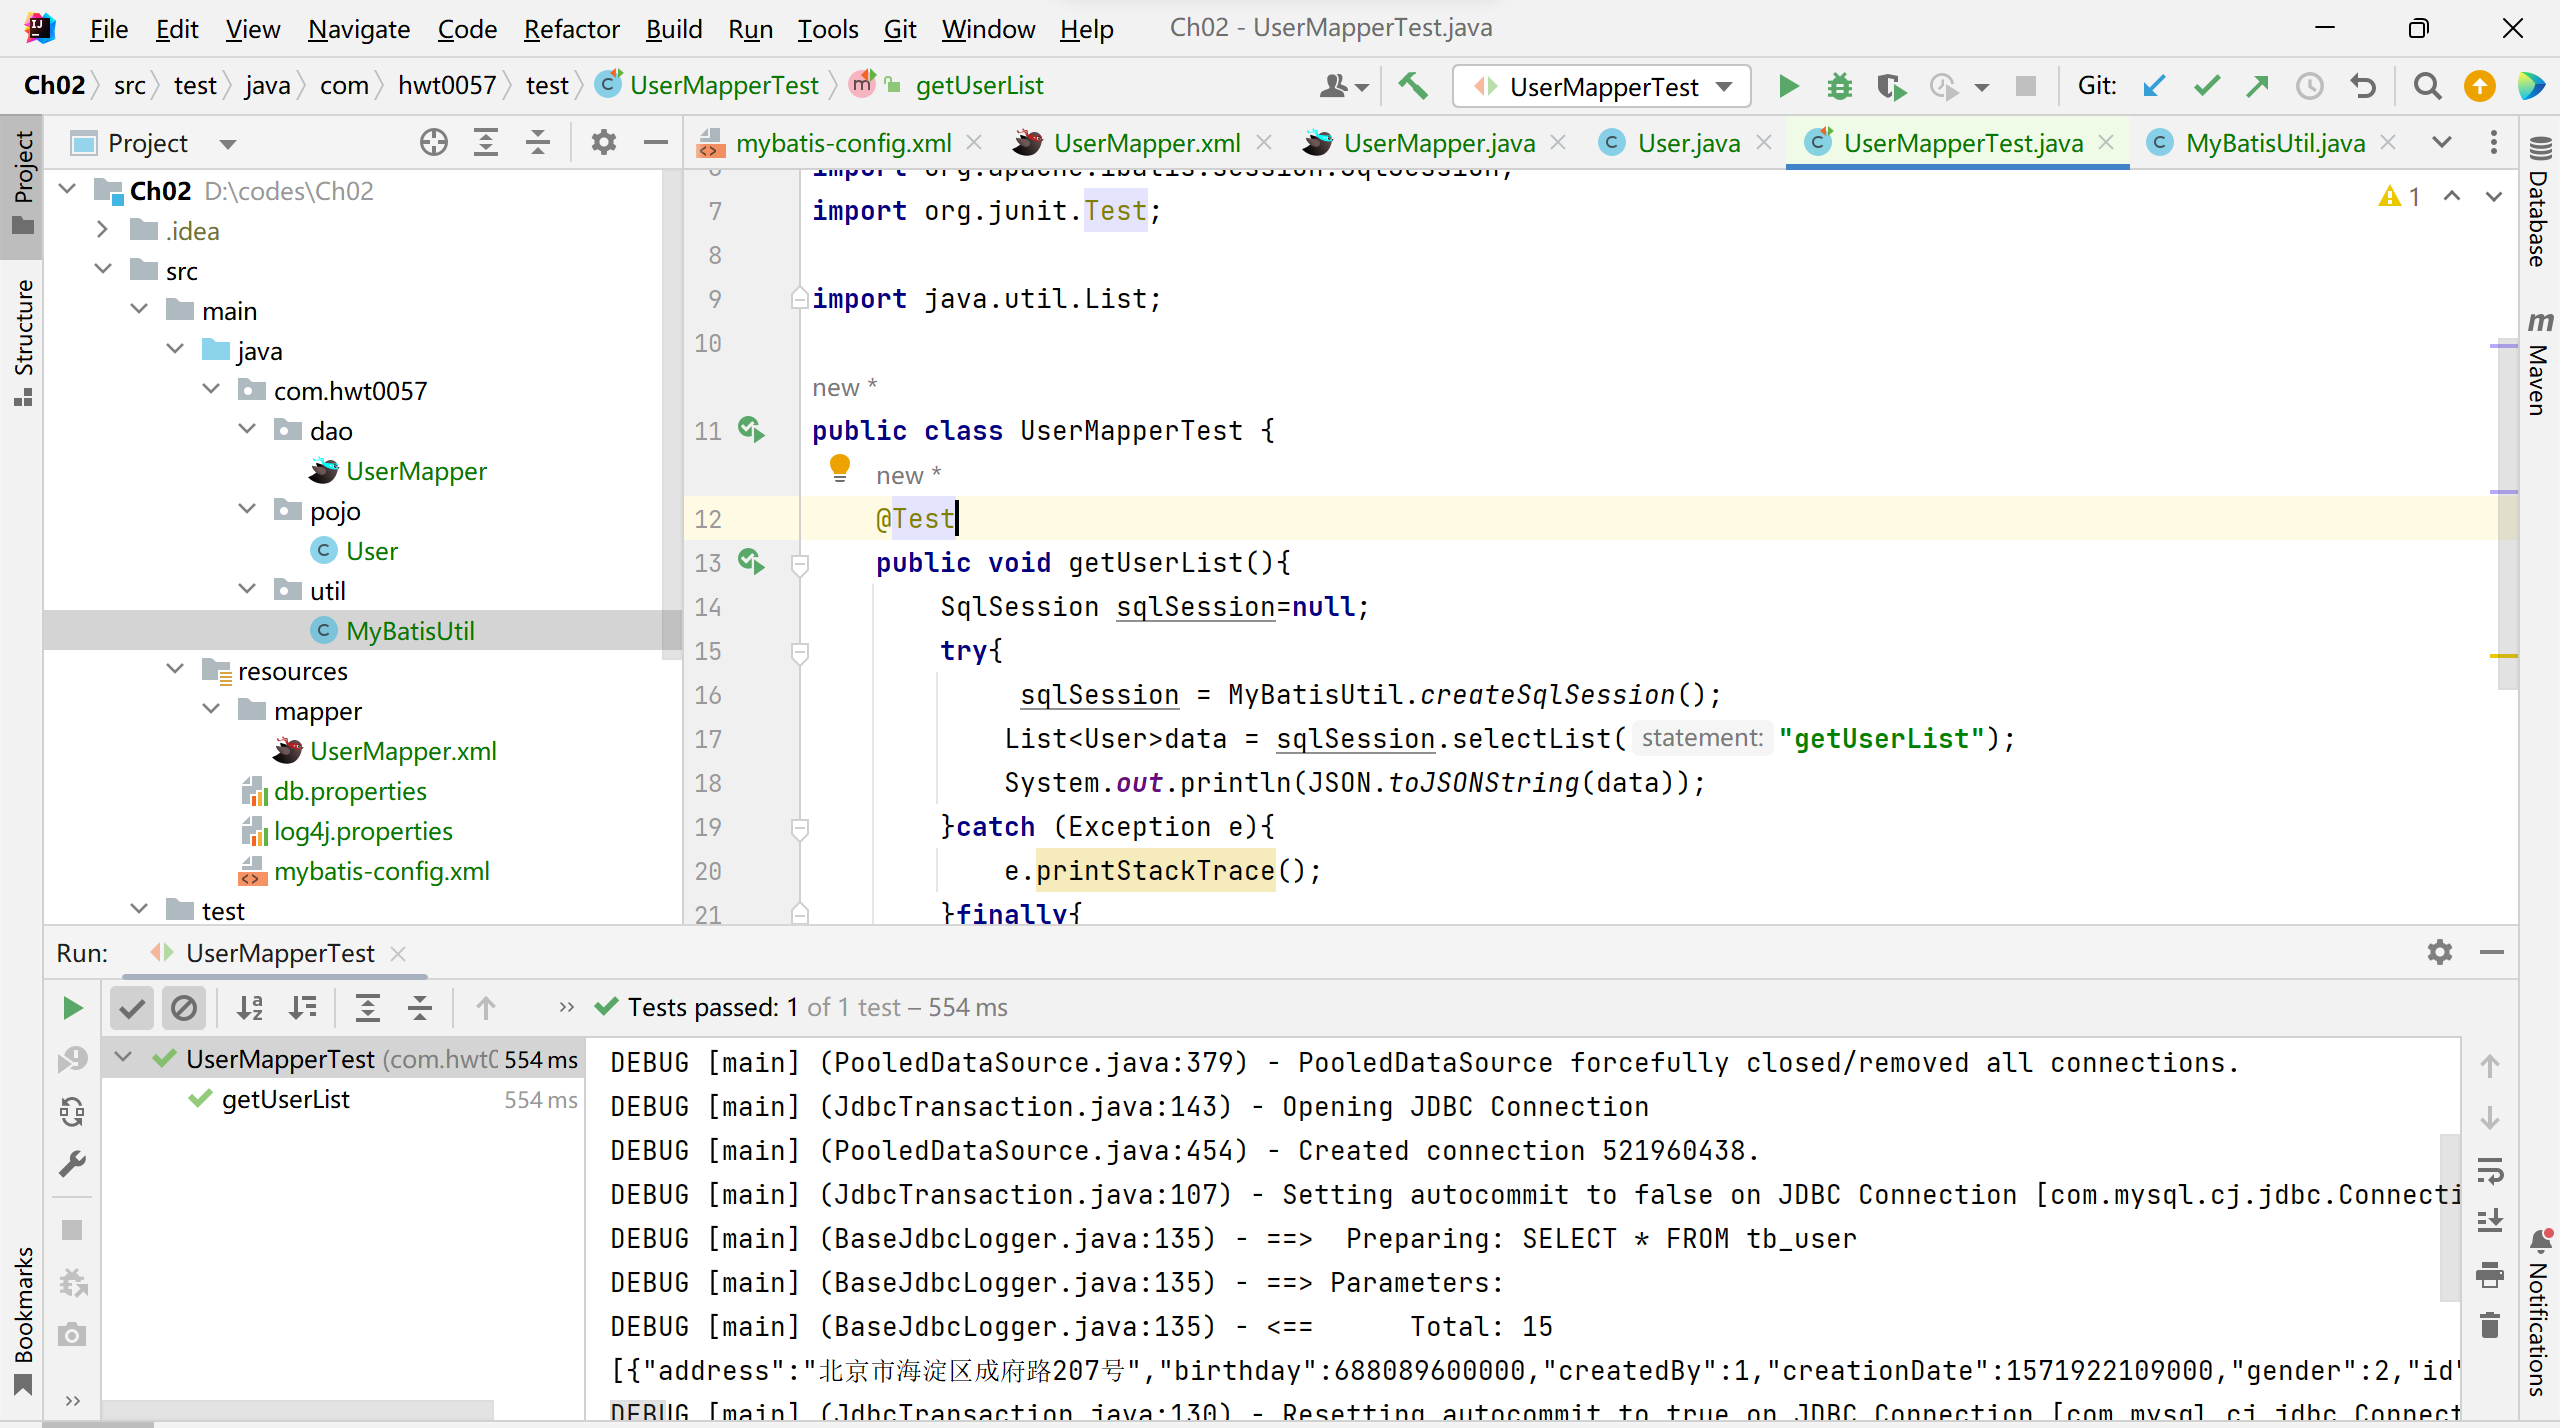Toggle Soft-Wrap in console sidebar
Image resolution: width=2560 pixels, height=1428 pixels.
tap(2490, 1170)
